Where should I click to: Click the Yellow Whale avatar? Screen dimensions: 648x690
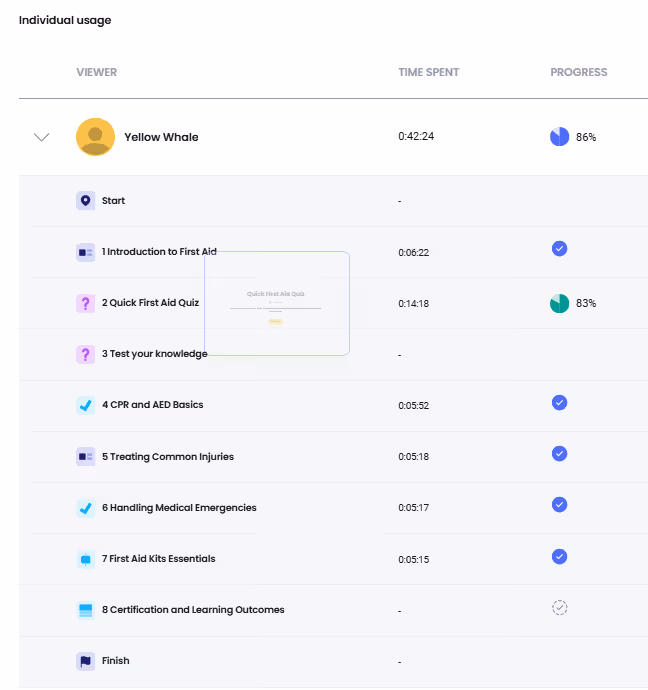(95, 137)
